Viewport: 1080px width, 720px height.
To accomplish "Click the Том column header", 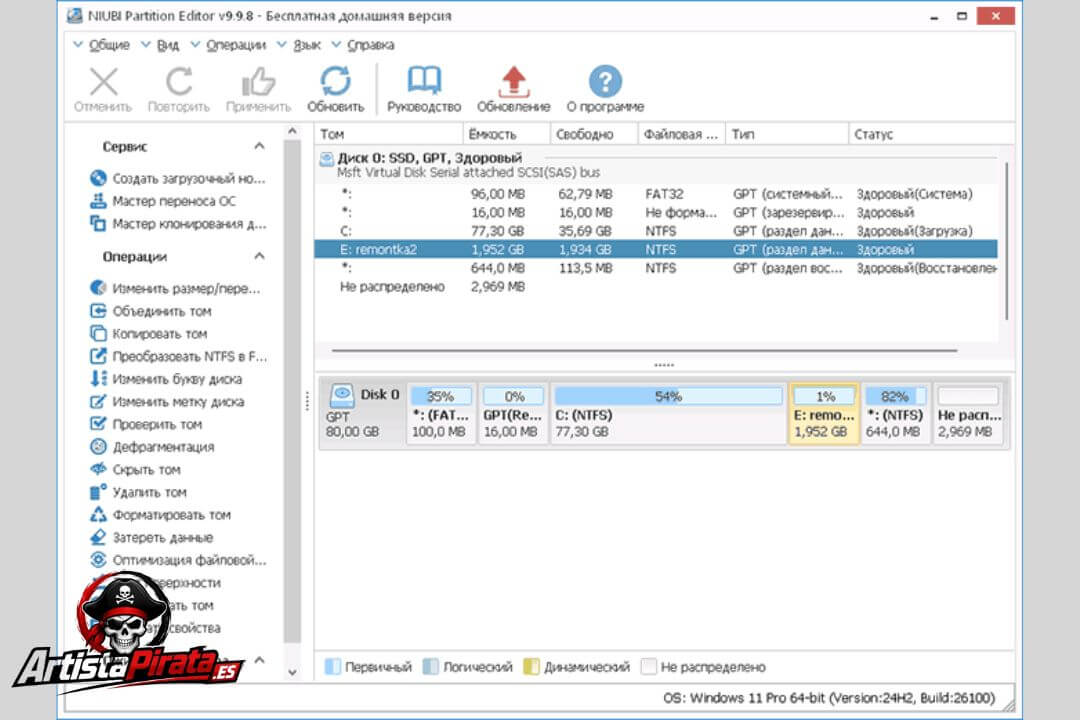I will [388, 134].
